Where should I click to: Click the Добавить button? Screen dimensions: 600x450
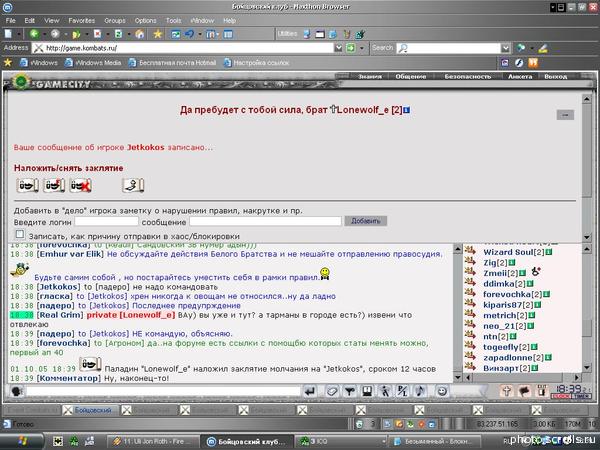(365, 221)
